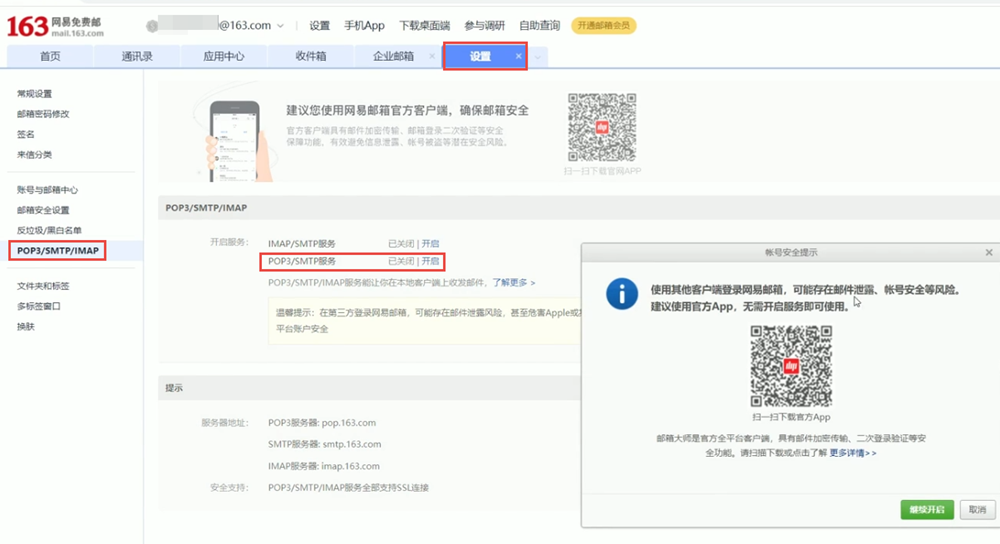Open 常规设置 in sidebar
The height and width of the screenshot is (544, 1000).
(x=34, y=94)
